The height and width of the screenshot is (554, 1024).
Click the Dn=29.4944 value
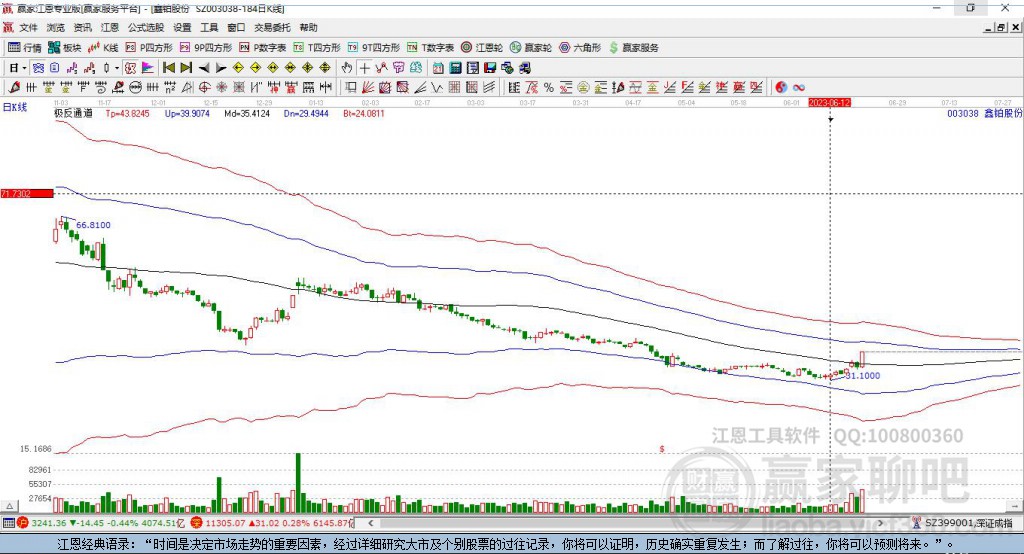(x=306, y=114)
